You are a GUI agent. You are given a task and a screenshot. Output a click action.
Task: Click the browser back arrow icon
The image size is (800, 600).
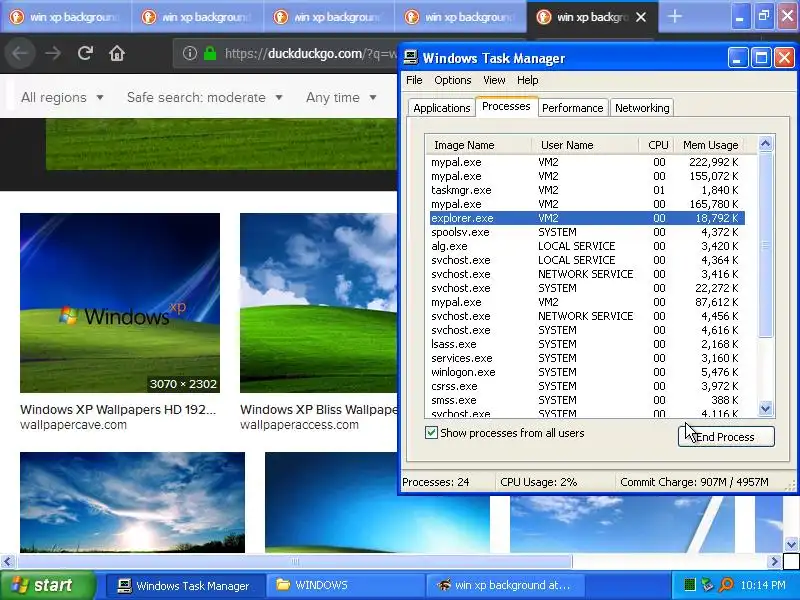20,53
